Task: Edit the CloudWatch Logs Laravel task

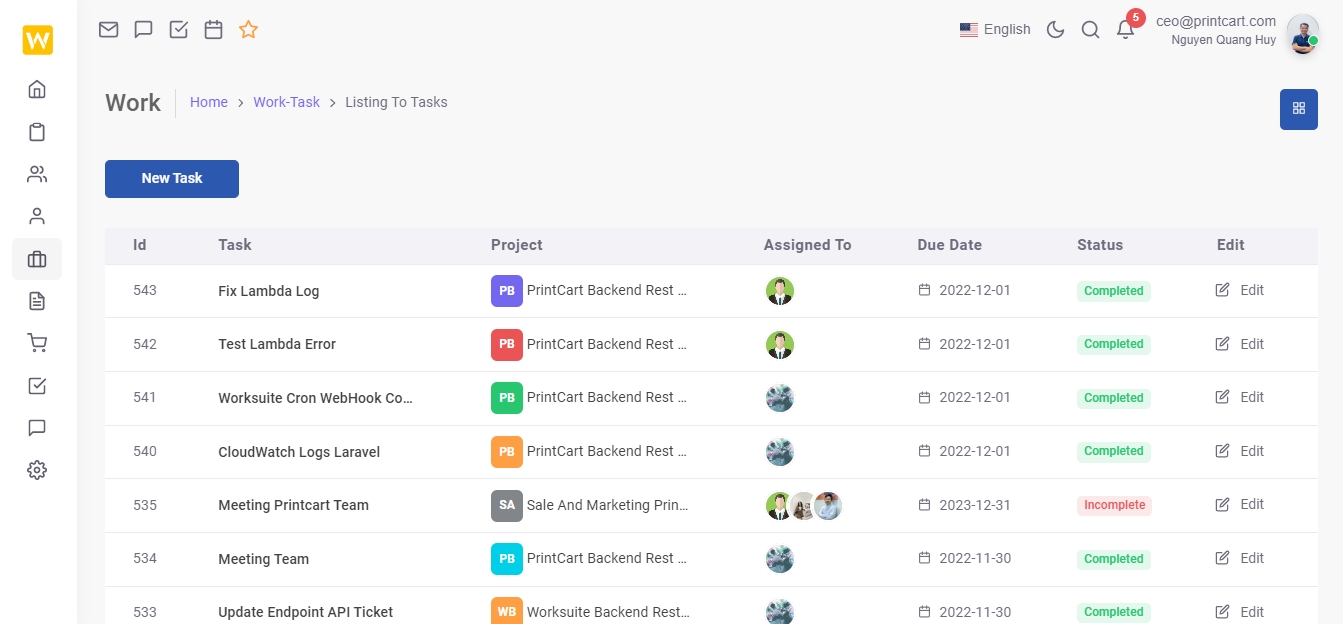Action: coord(1240,451)
